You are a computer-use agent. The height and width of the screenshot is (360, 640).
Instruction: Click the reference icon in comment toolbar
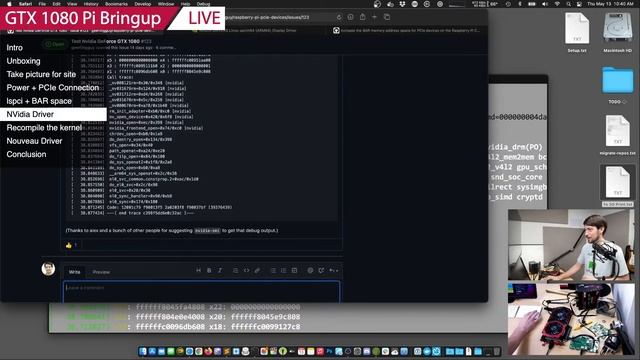tap(321, 270)
